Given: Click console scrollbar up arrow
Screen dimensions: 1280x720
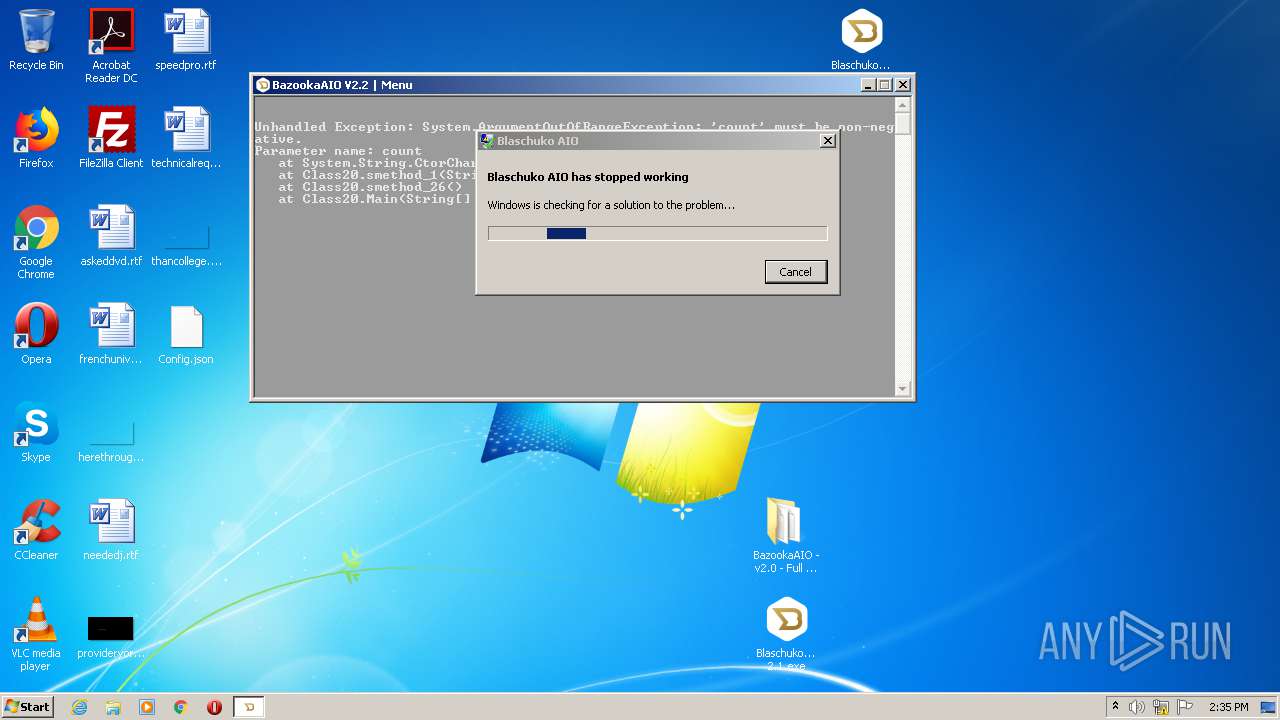Looking at the screenshot, I should point(902,105).
